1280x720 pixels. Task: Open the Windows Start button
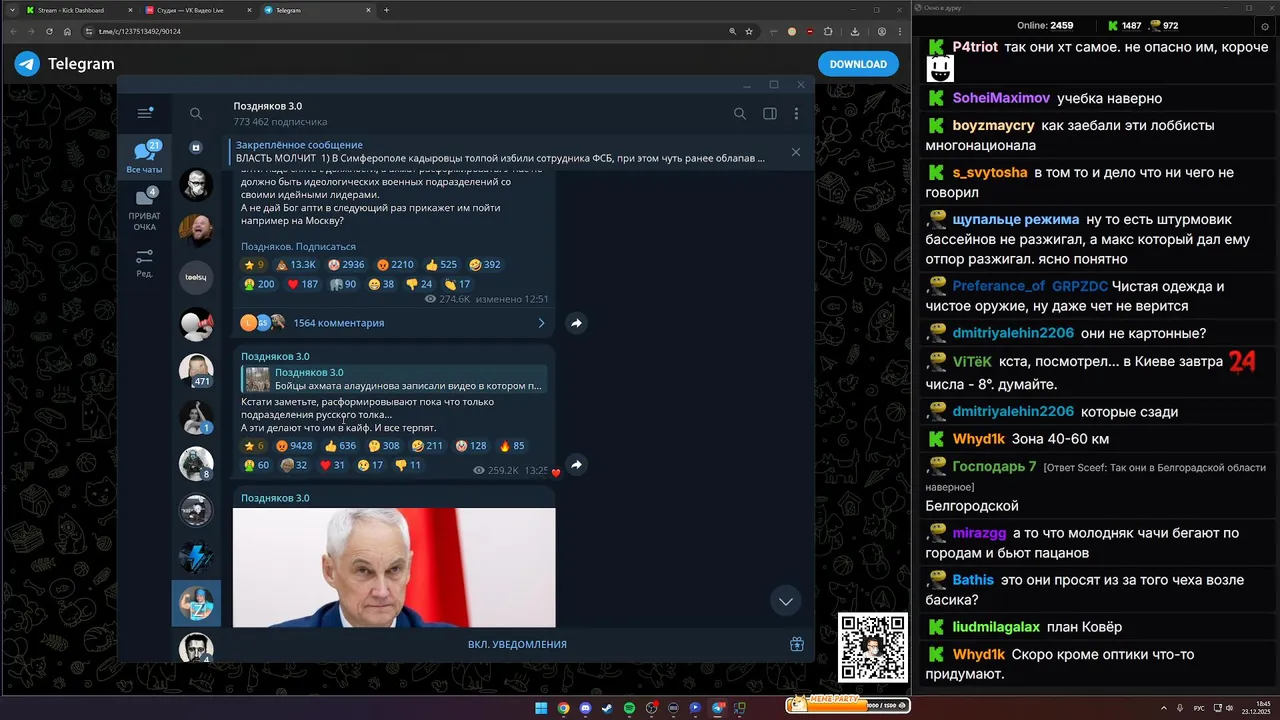click(x=541, y=708)
